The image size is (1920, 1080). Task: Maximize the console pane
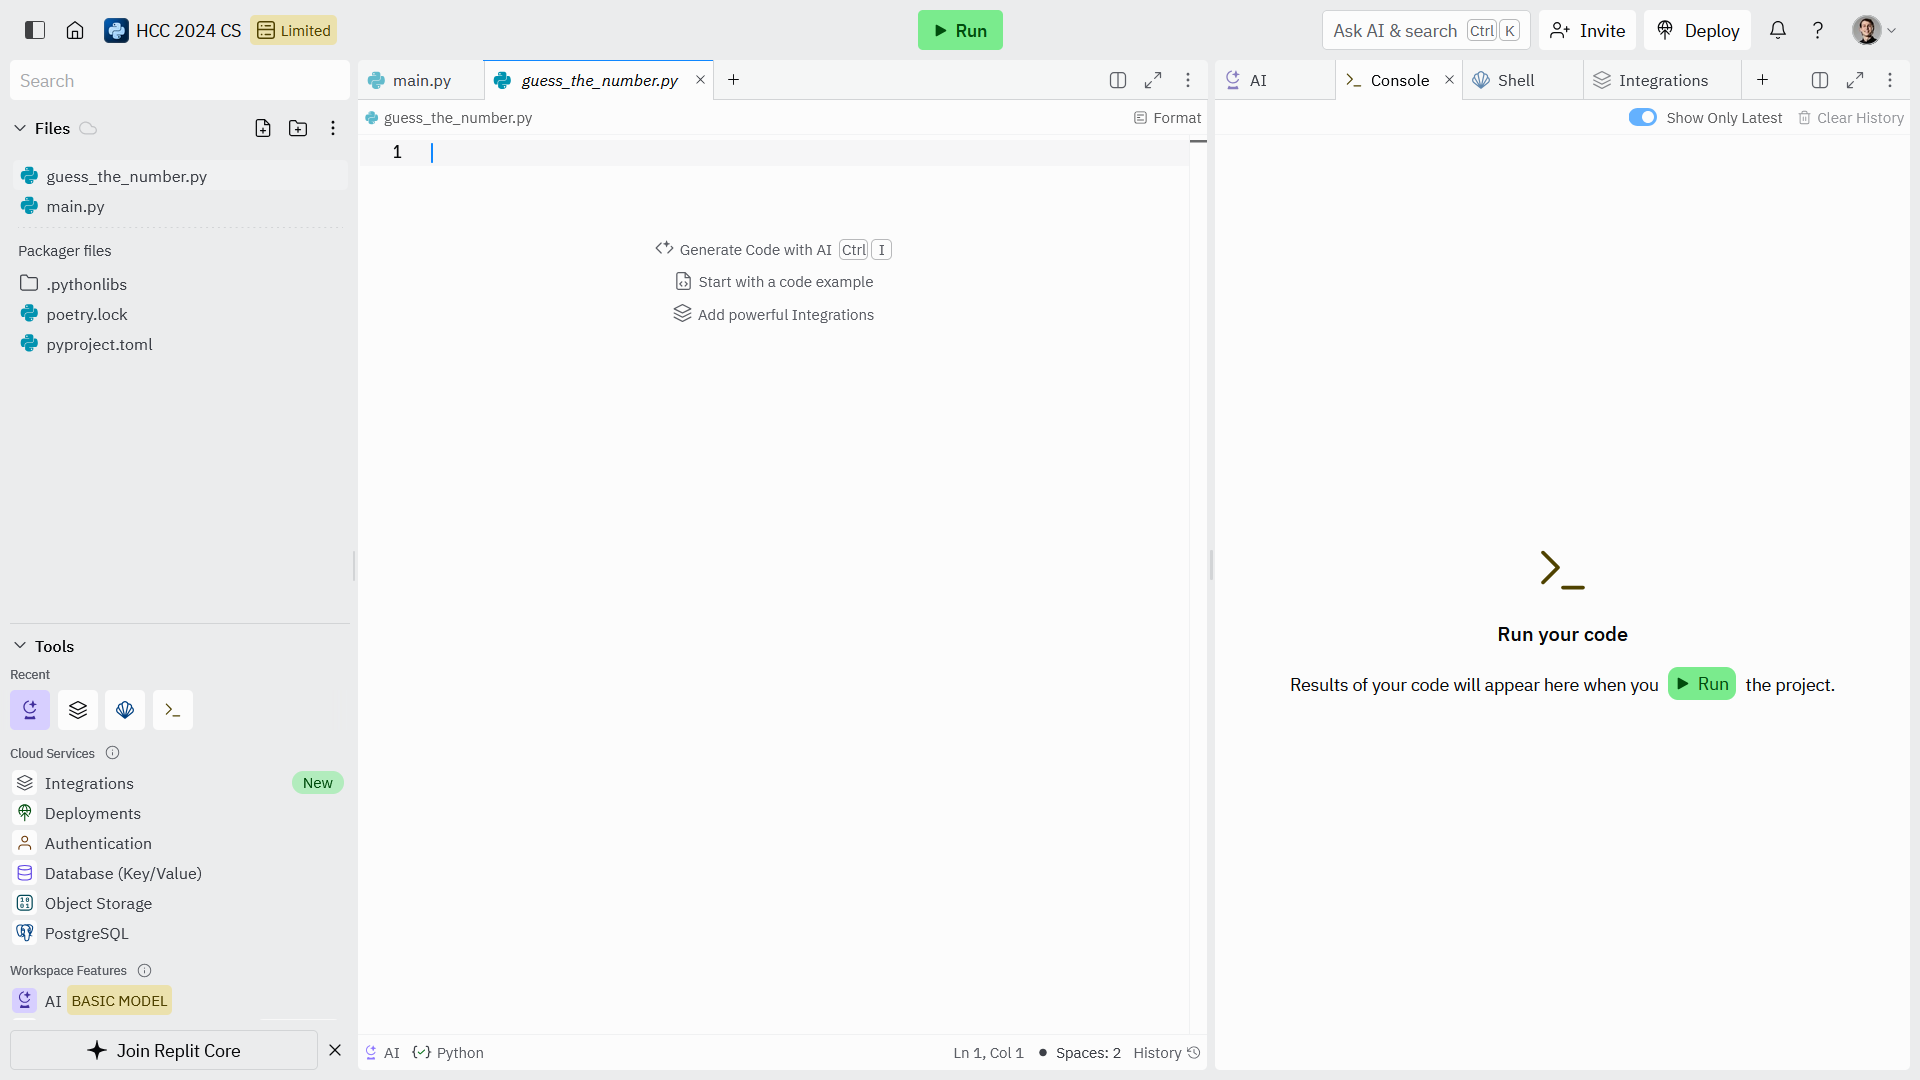pyautogui.click(x=1855, y=80)
